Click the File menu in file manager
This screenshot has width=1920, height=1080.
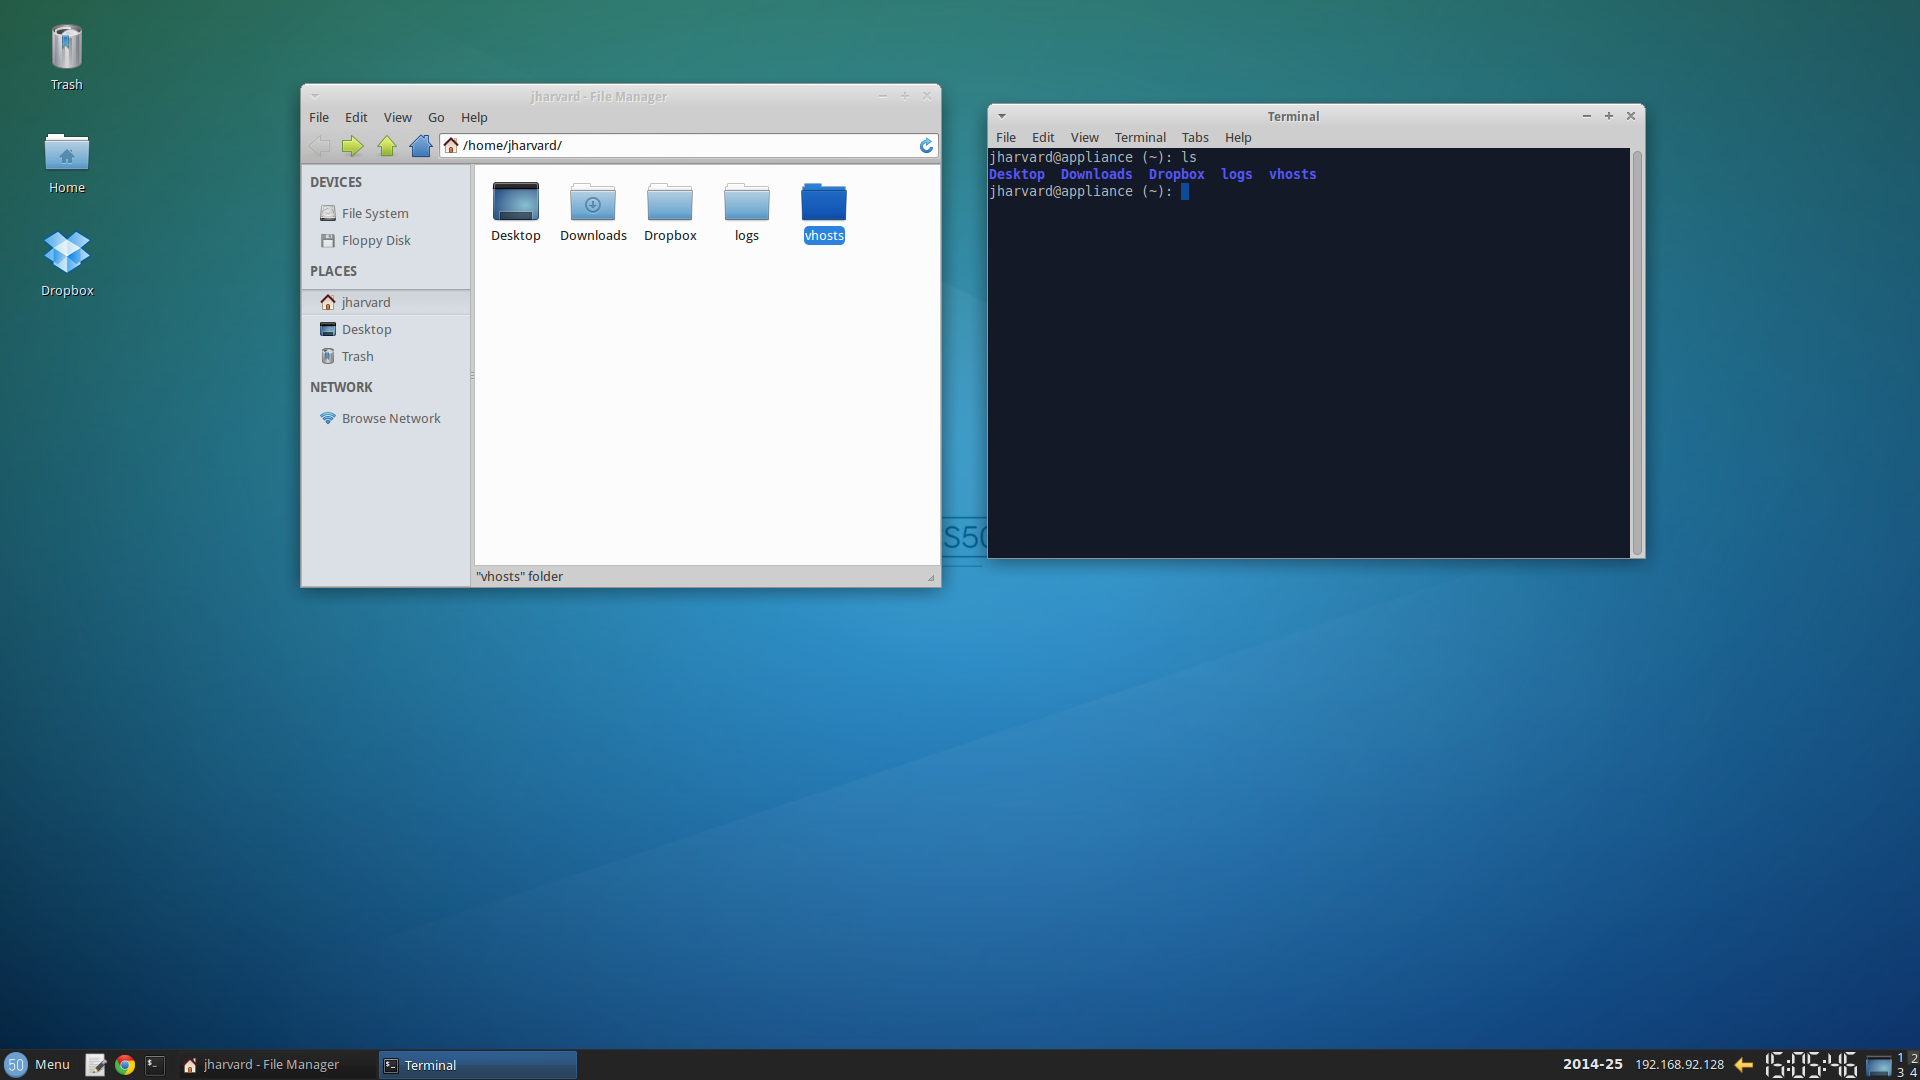(318, 117)
